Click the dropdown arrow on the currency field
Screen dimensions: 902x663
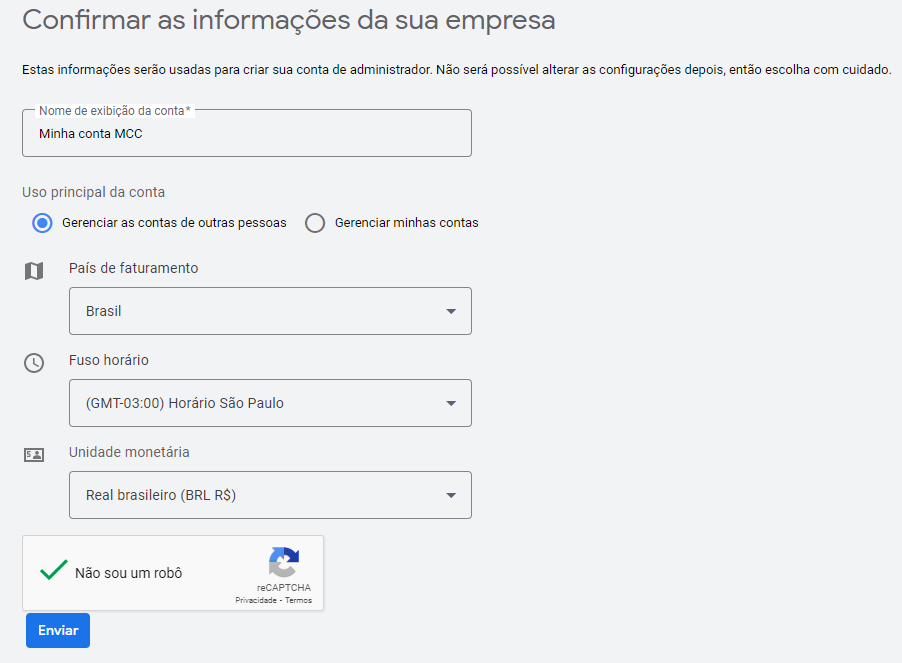[449, 495]
